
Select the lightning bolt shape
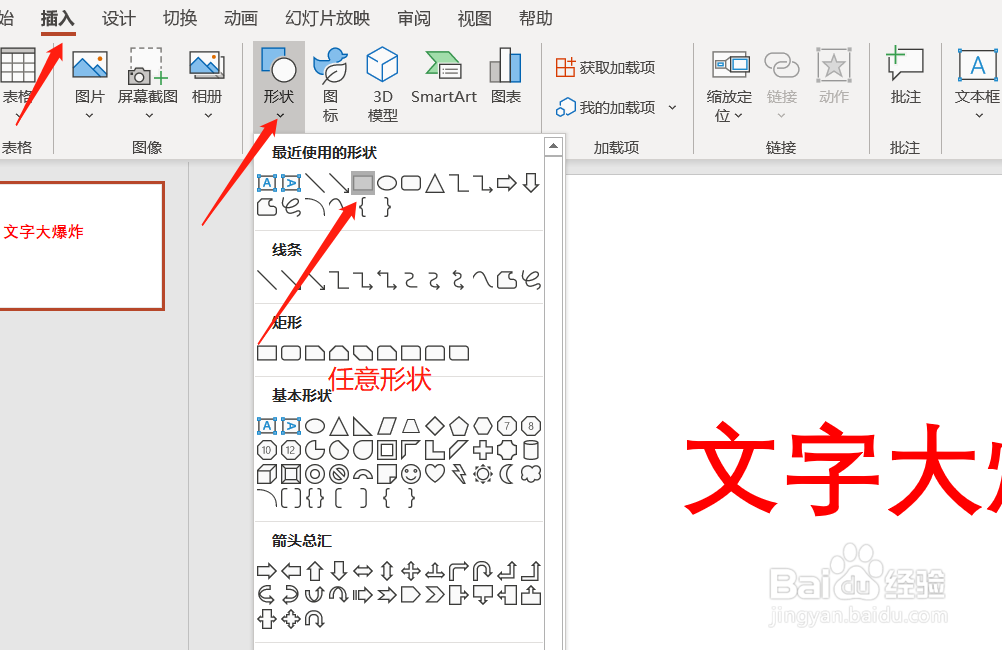(459, 474)
